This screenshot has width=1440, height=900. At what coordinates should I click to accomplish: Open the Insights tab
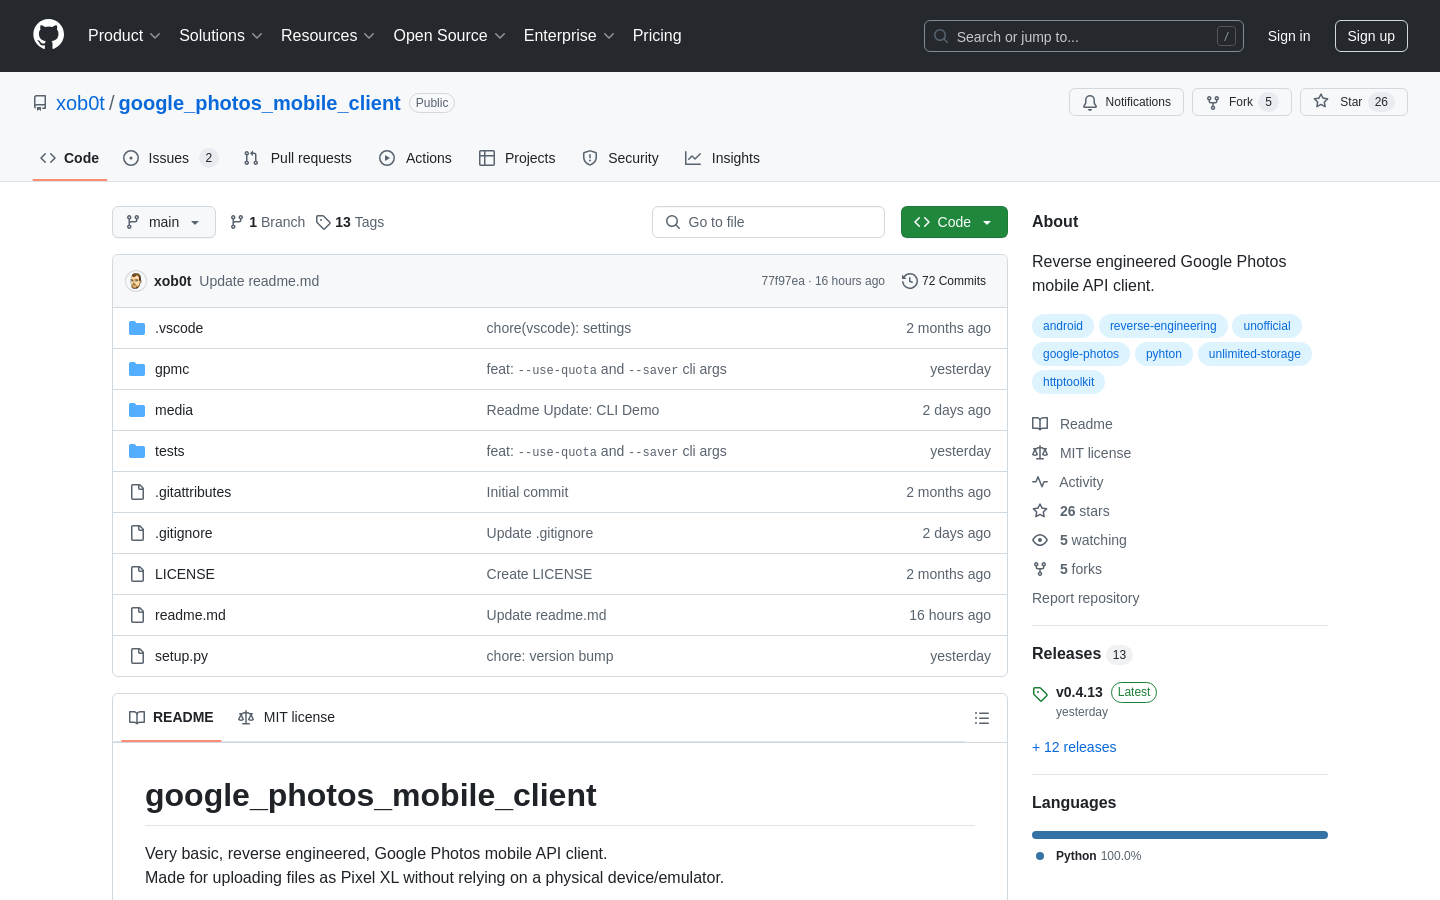click(722, 158)
